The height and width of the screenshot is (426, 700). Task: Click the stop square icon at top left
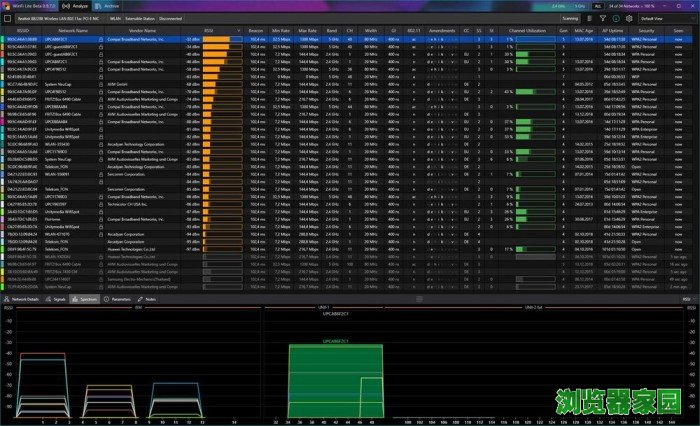pyautogui.click(x=8, y=18)
